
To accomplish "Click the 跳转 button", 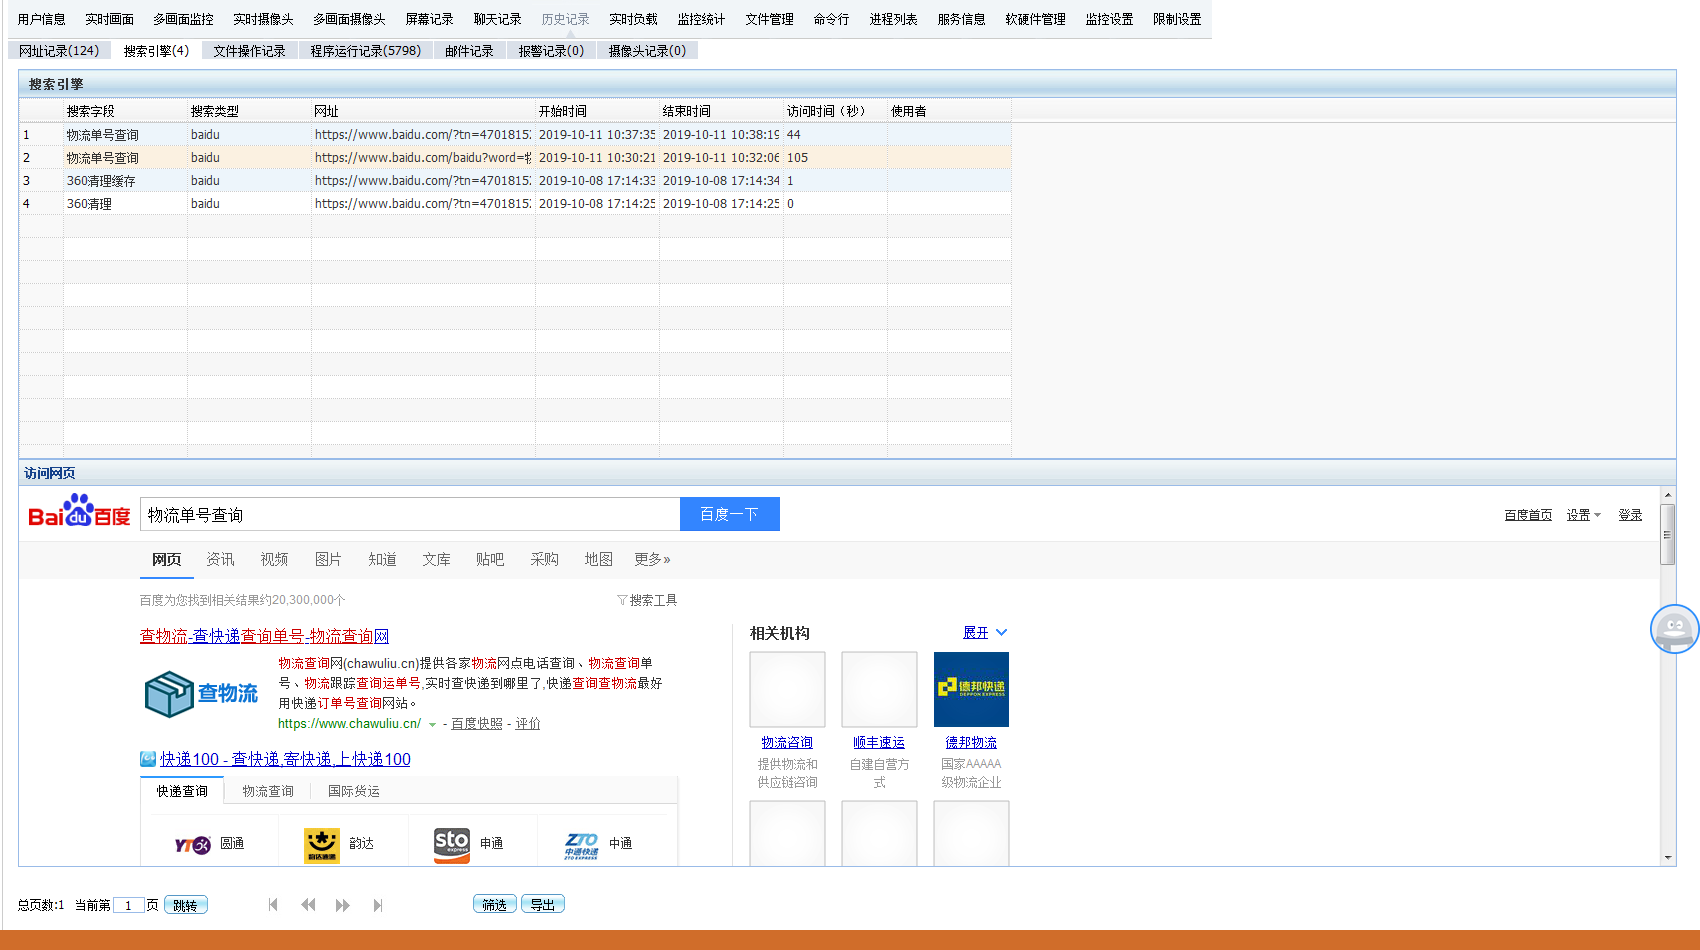I will click(x=185, y=905).
